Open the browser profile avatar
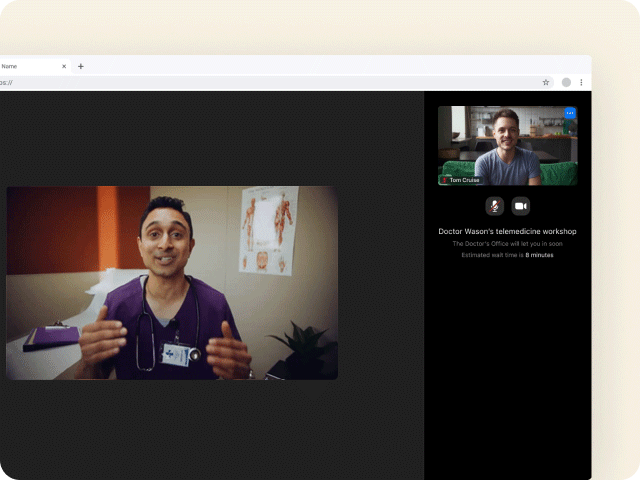The height and width of the screenshot is (480, 640). pyautogui.click(x=566, y=82)
